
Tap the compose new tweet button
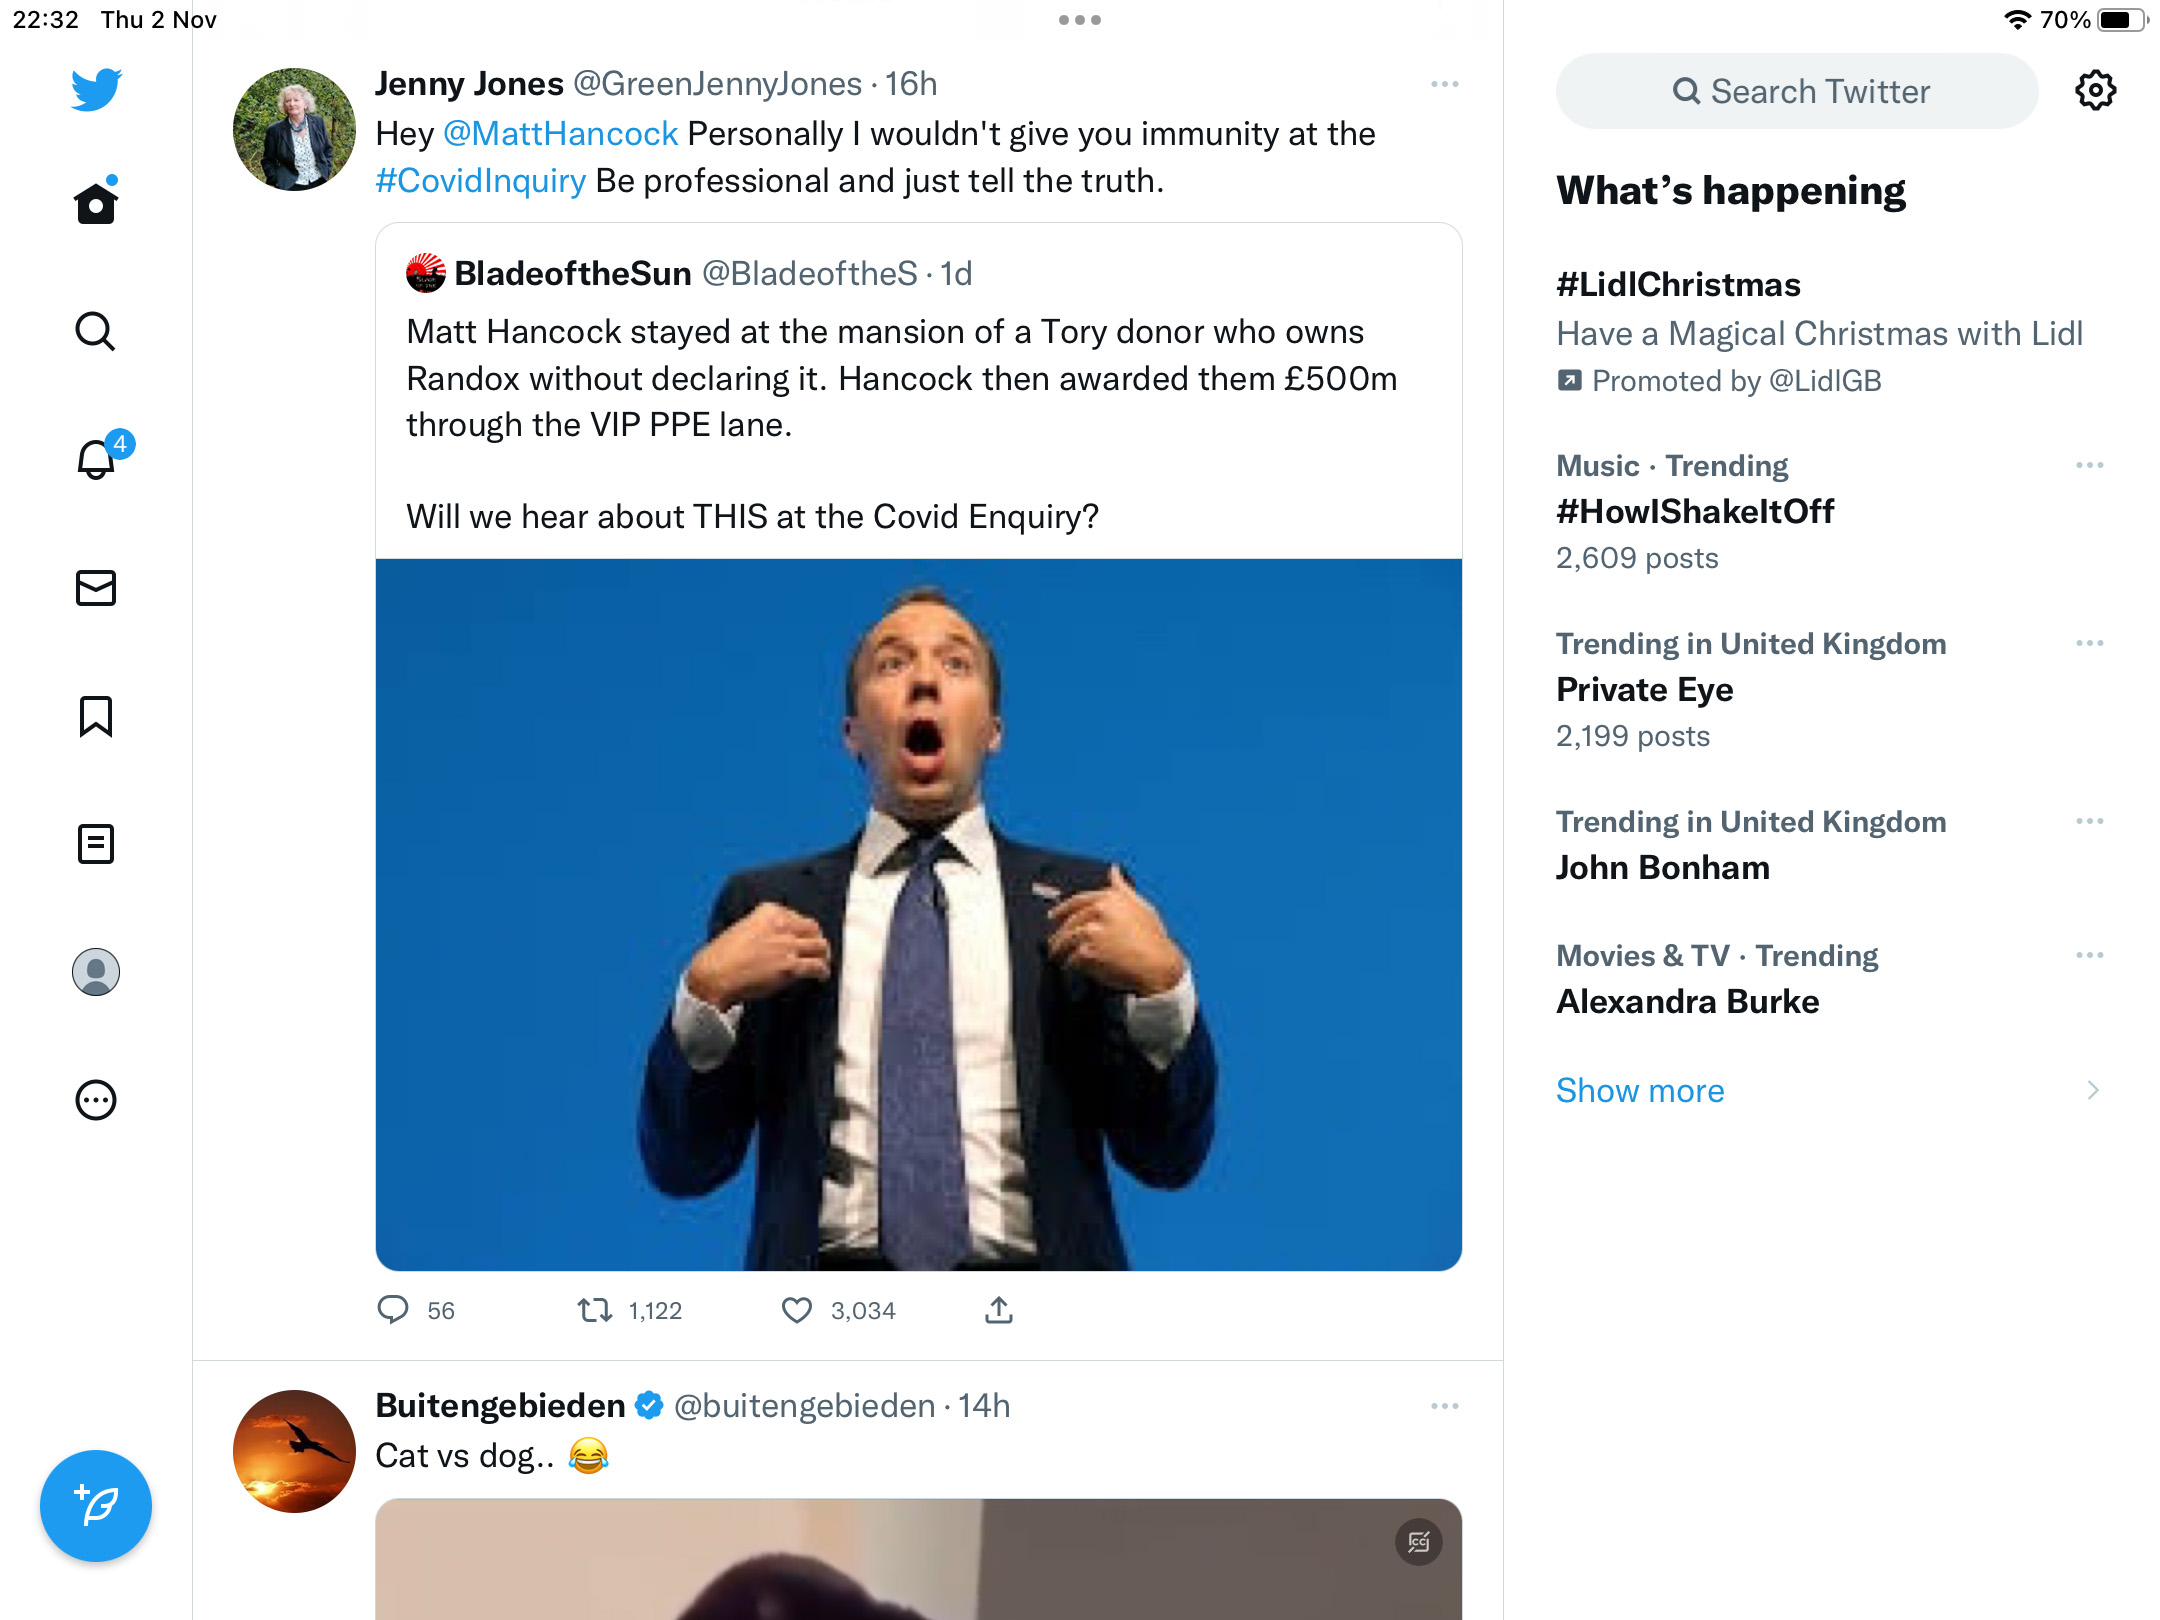tap(96, 1505)
